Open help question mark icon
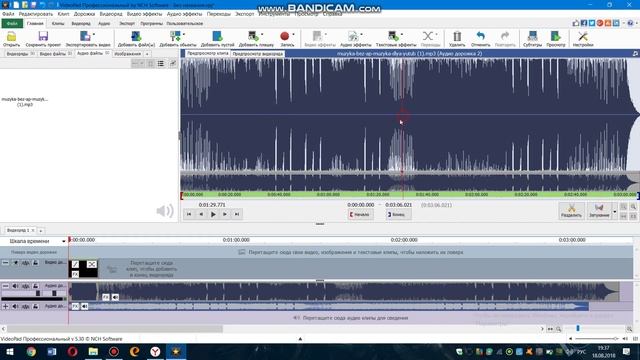The image size is (640, 360). coord(631,23)
